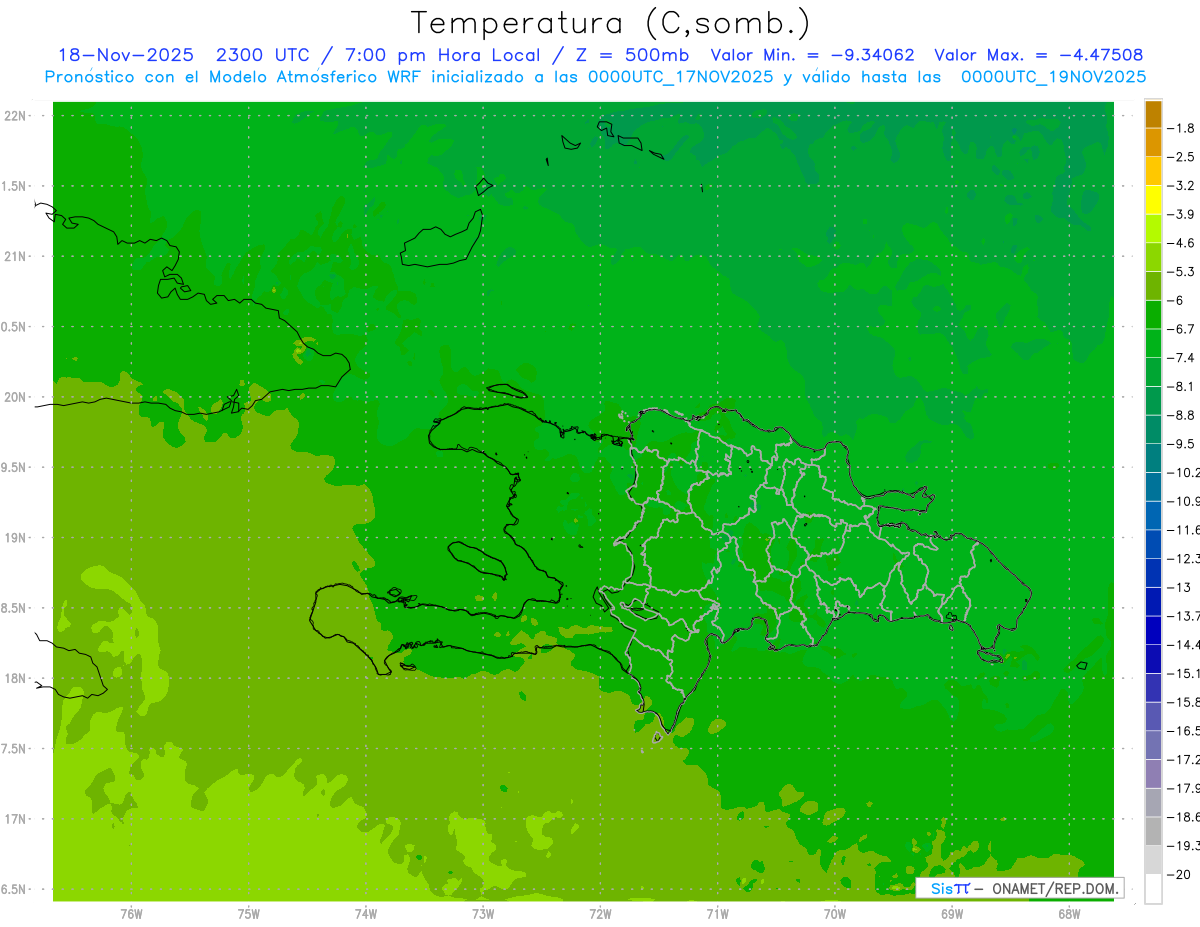This screenshot has height=927, width=1200.
Task: Click the '73W' longitude label
Action: [483, 914]
